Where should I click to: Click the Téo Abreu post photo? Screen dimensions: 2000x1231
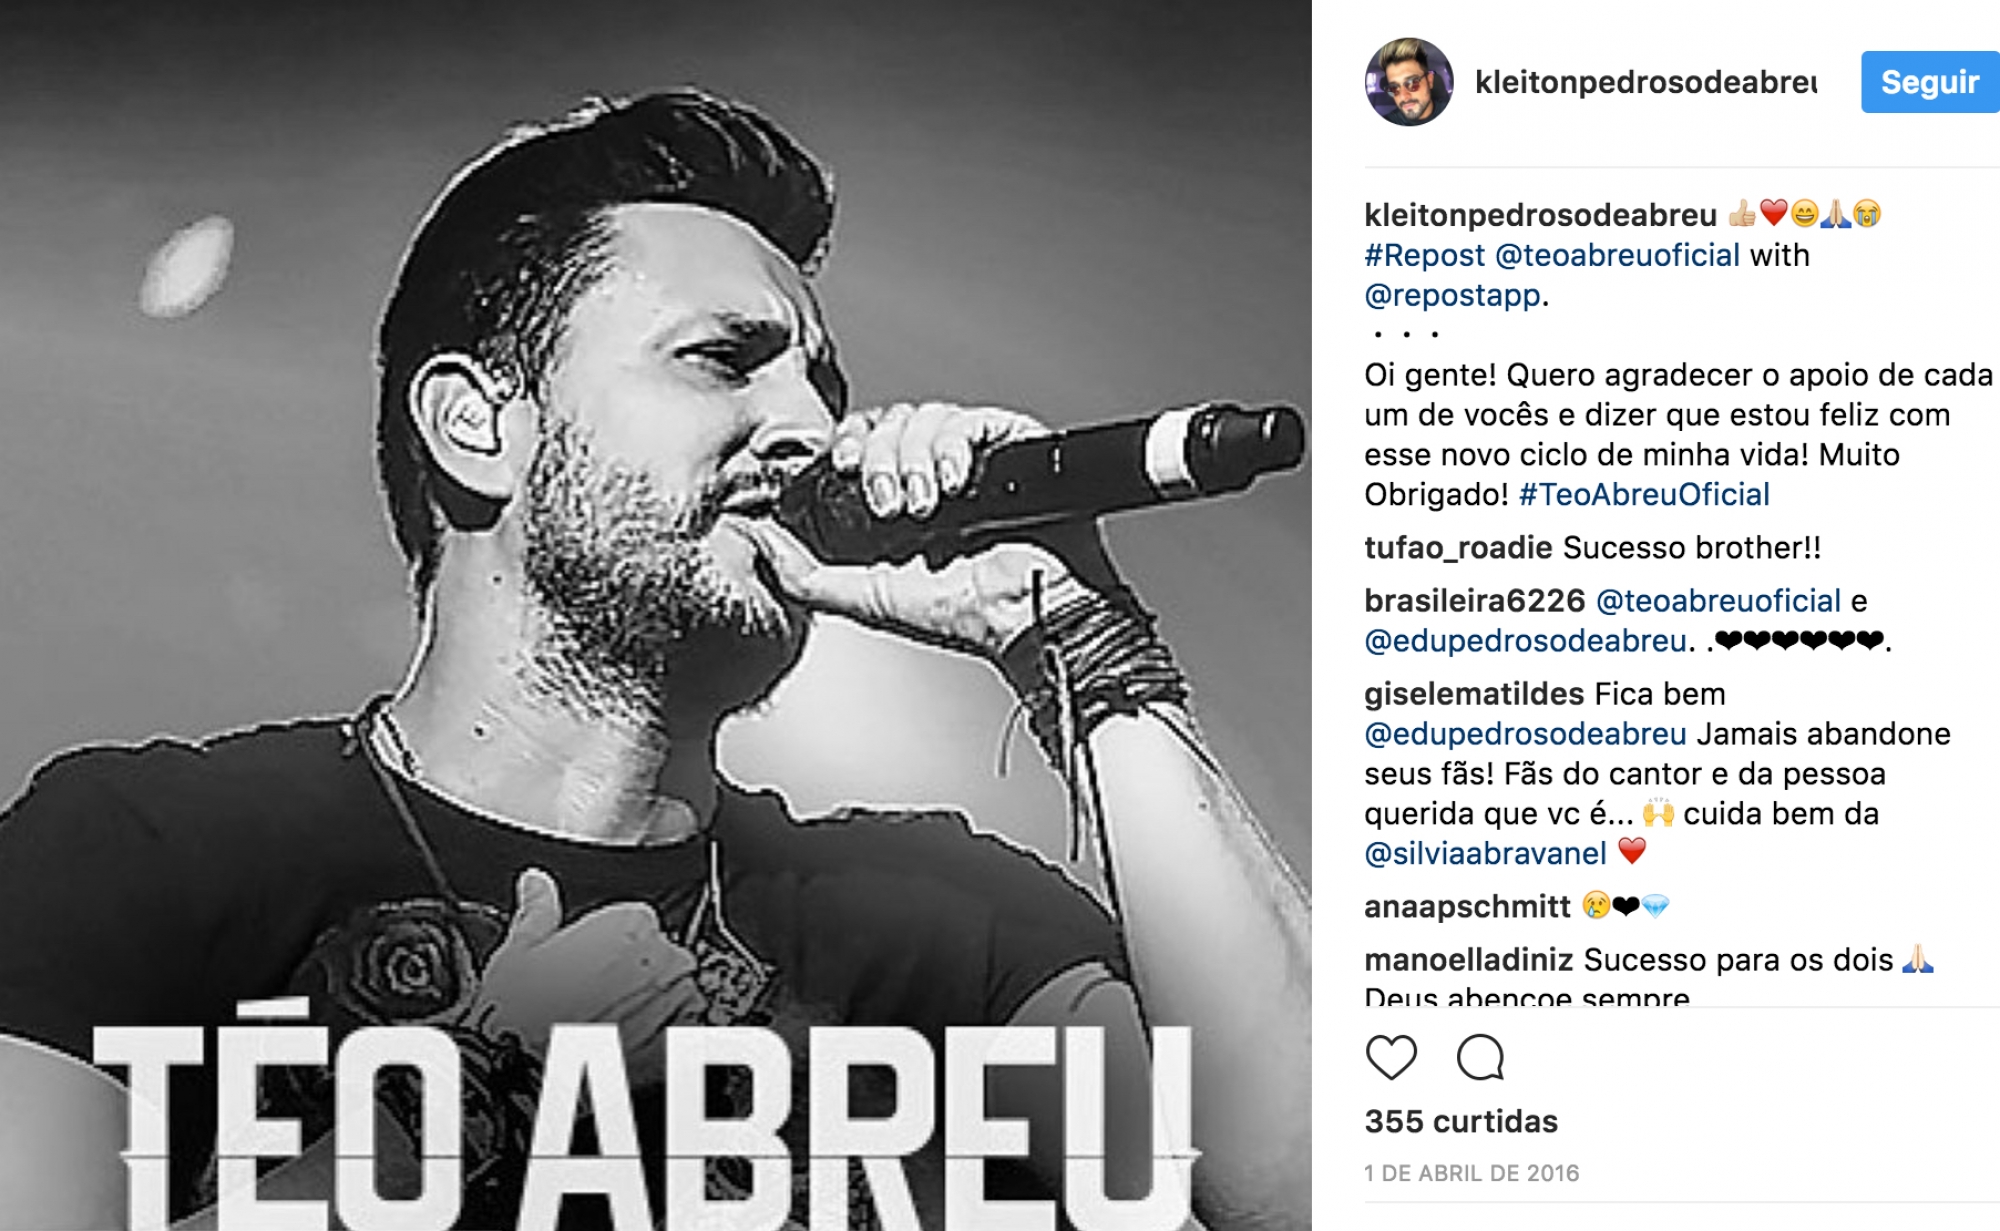click(x=656, y=615)
